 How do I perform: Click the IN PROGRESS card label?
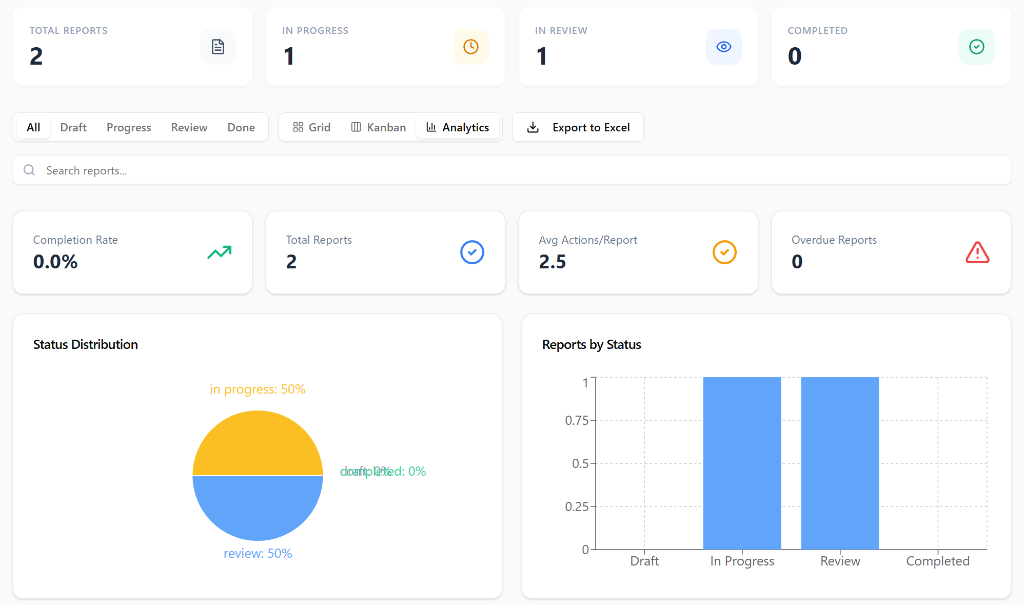315,31
